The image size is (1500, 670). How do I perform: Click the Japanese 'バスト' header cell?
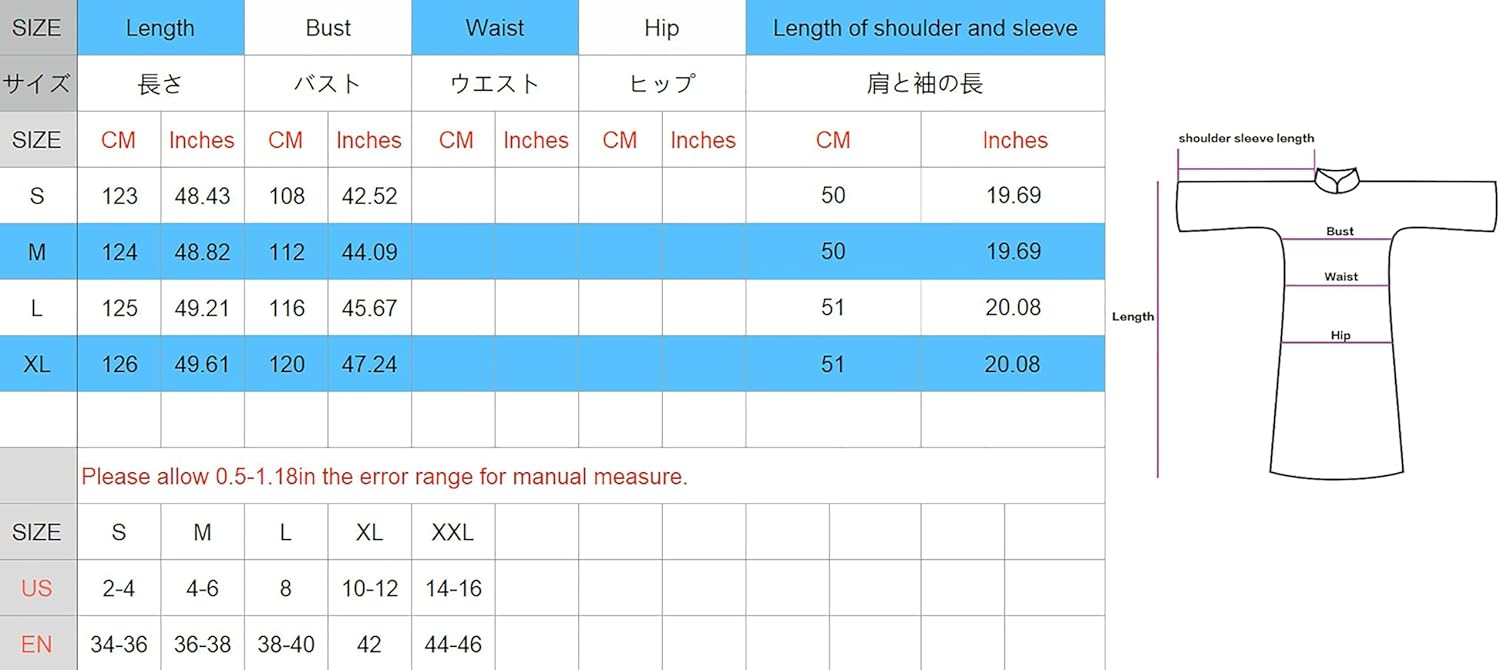328,84
